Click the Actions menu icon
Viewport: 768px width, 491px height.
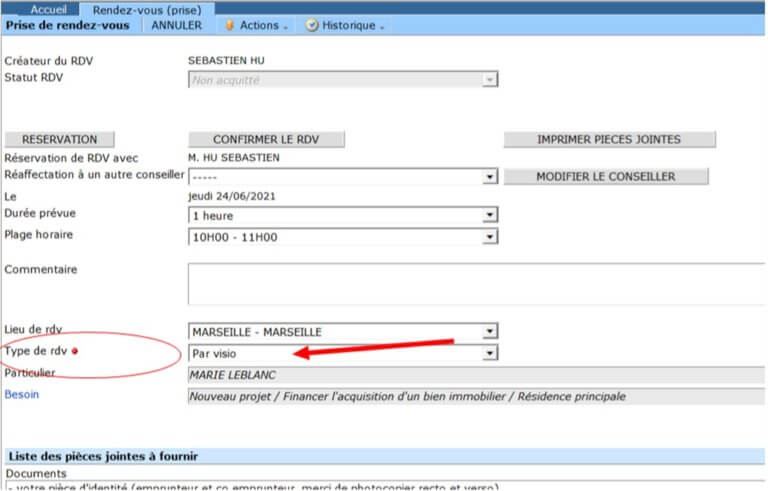[x=230, y=25]
